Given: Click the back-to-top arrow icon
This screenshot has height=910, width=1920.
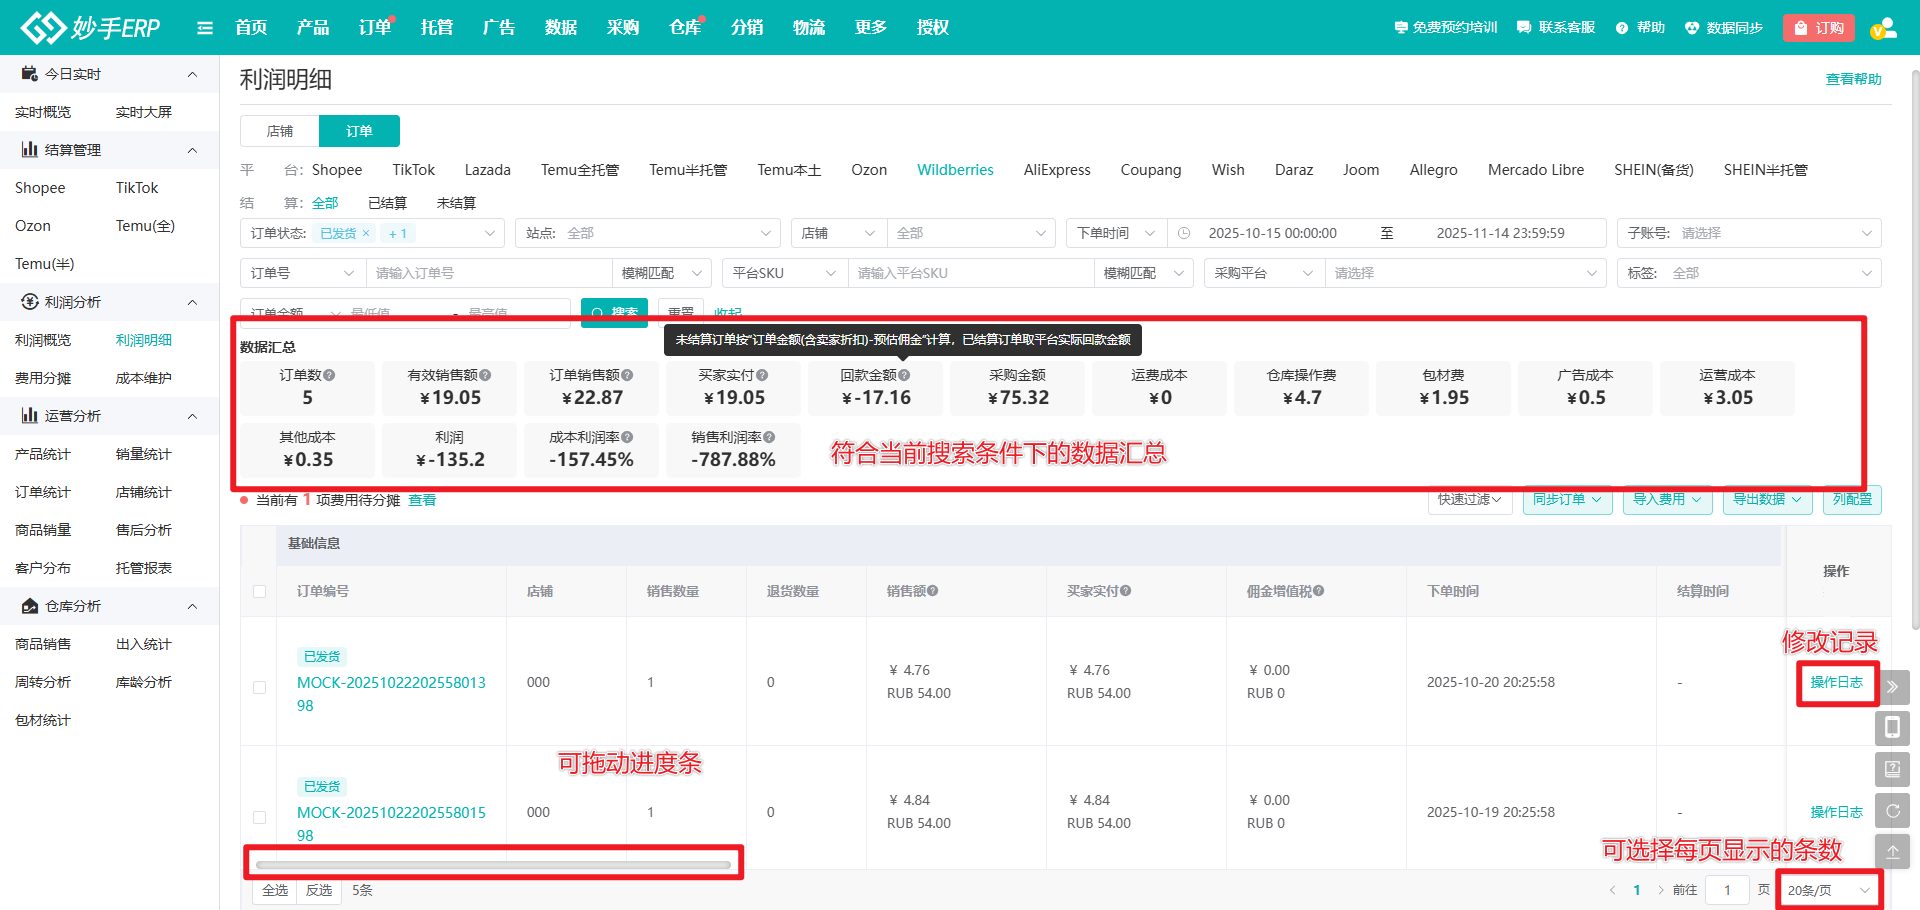Looking at the screenshot, I should click(x=1892, y=852).
